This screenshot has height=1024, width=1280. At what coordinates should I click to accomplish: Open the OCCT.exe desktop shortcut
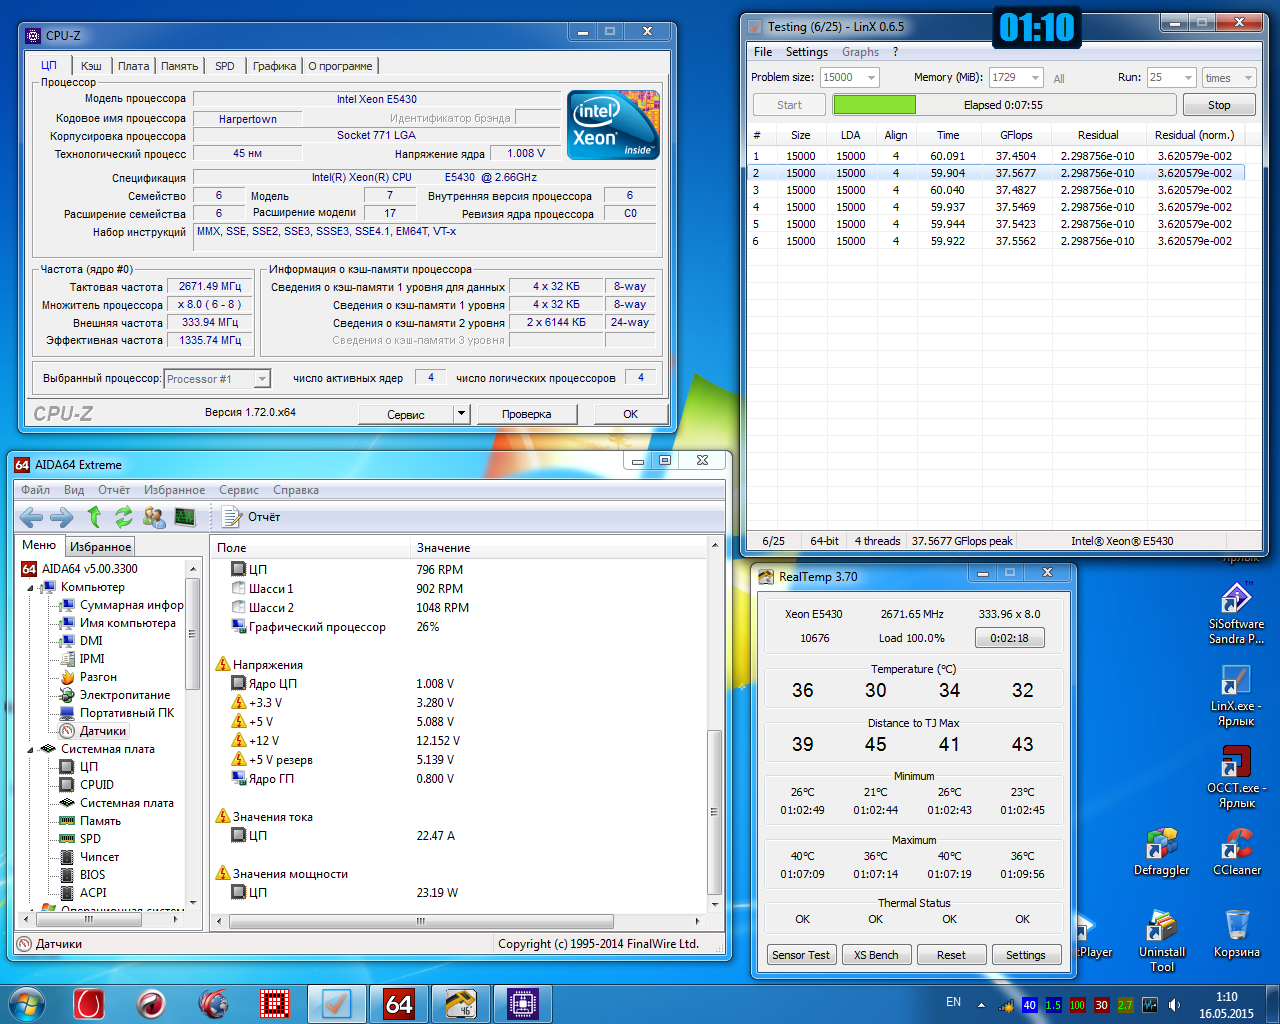pyautogui.click(x=1236, y=777)
